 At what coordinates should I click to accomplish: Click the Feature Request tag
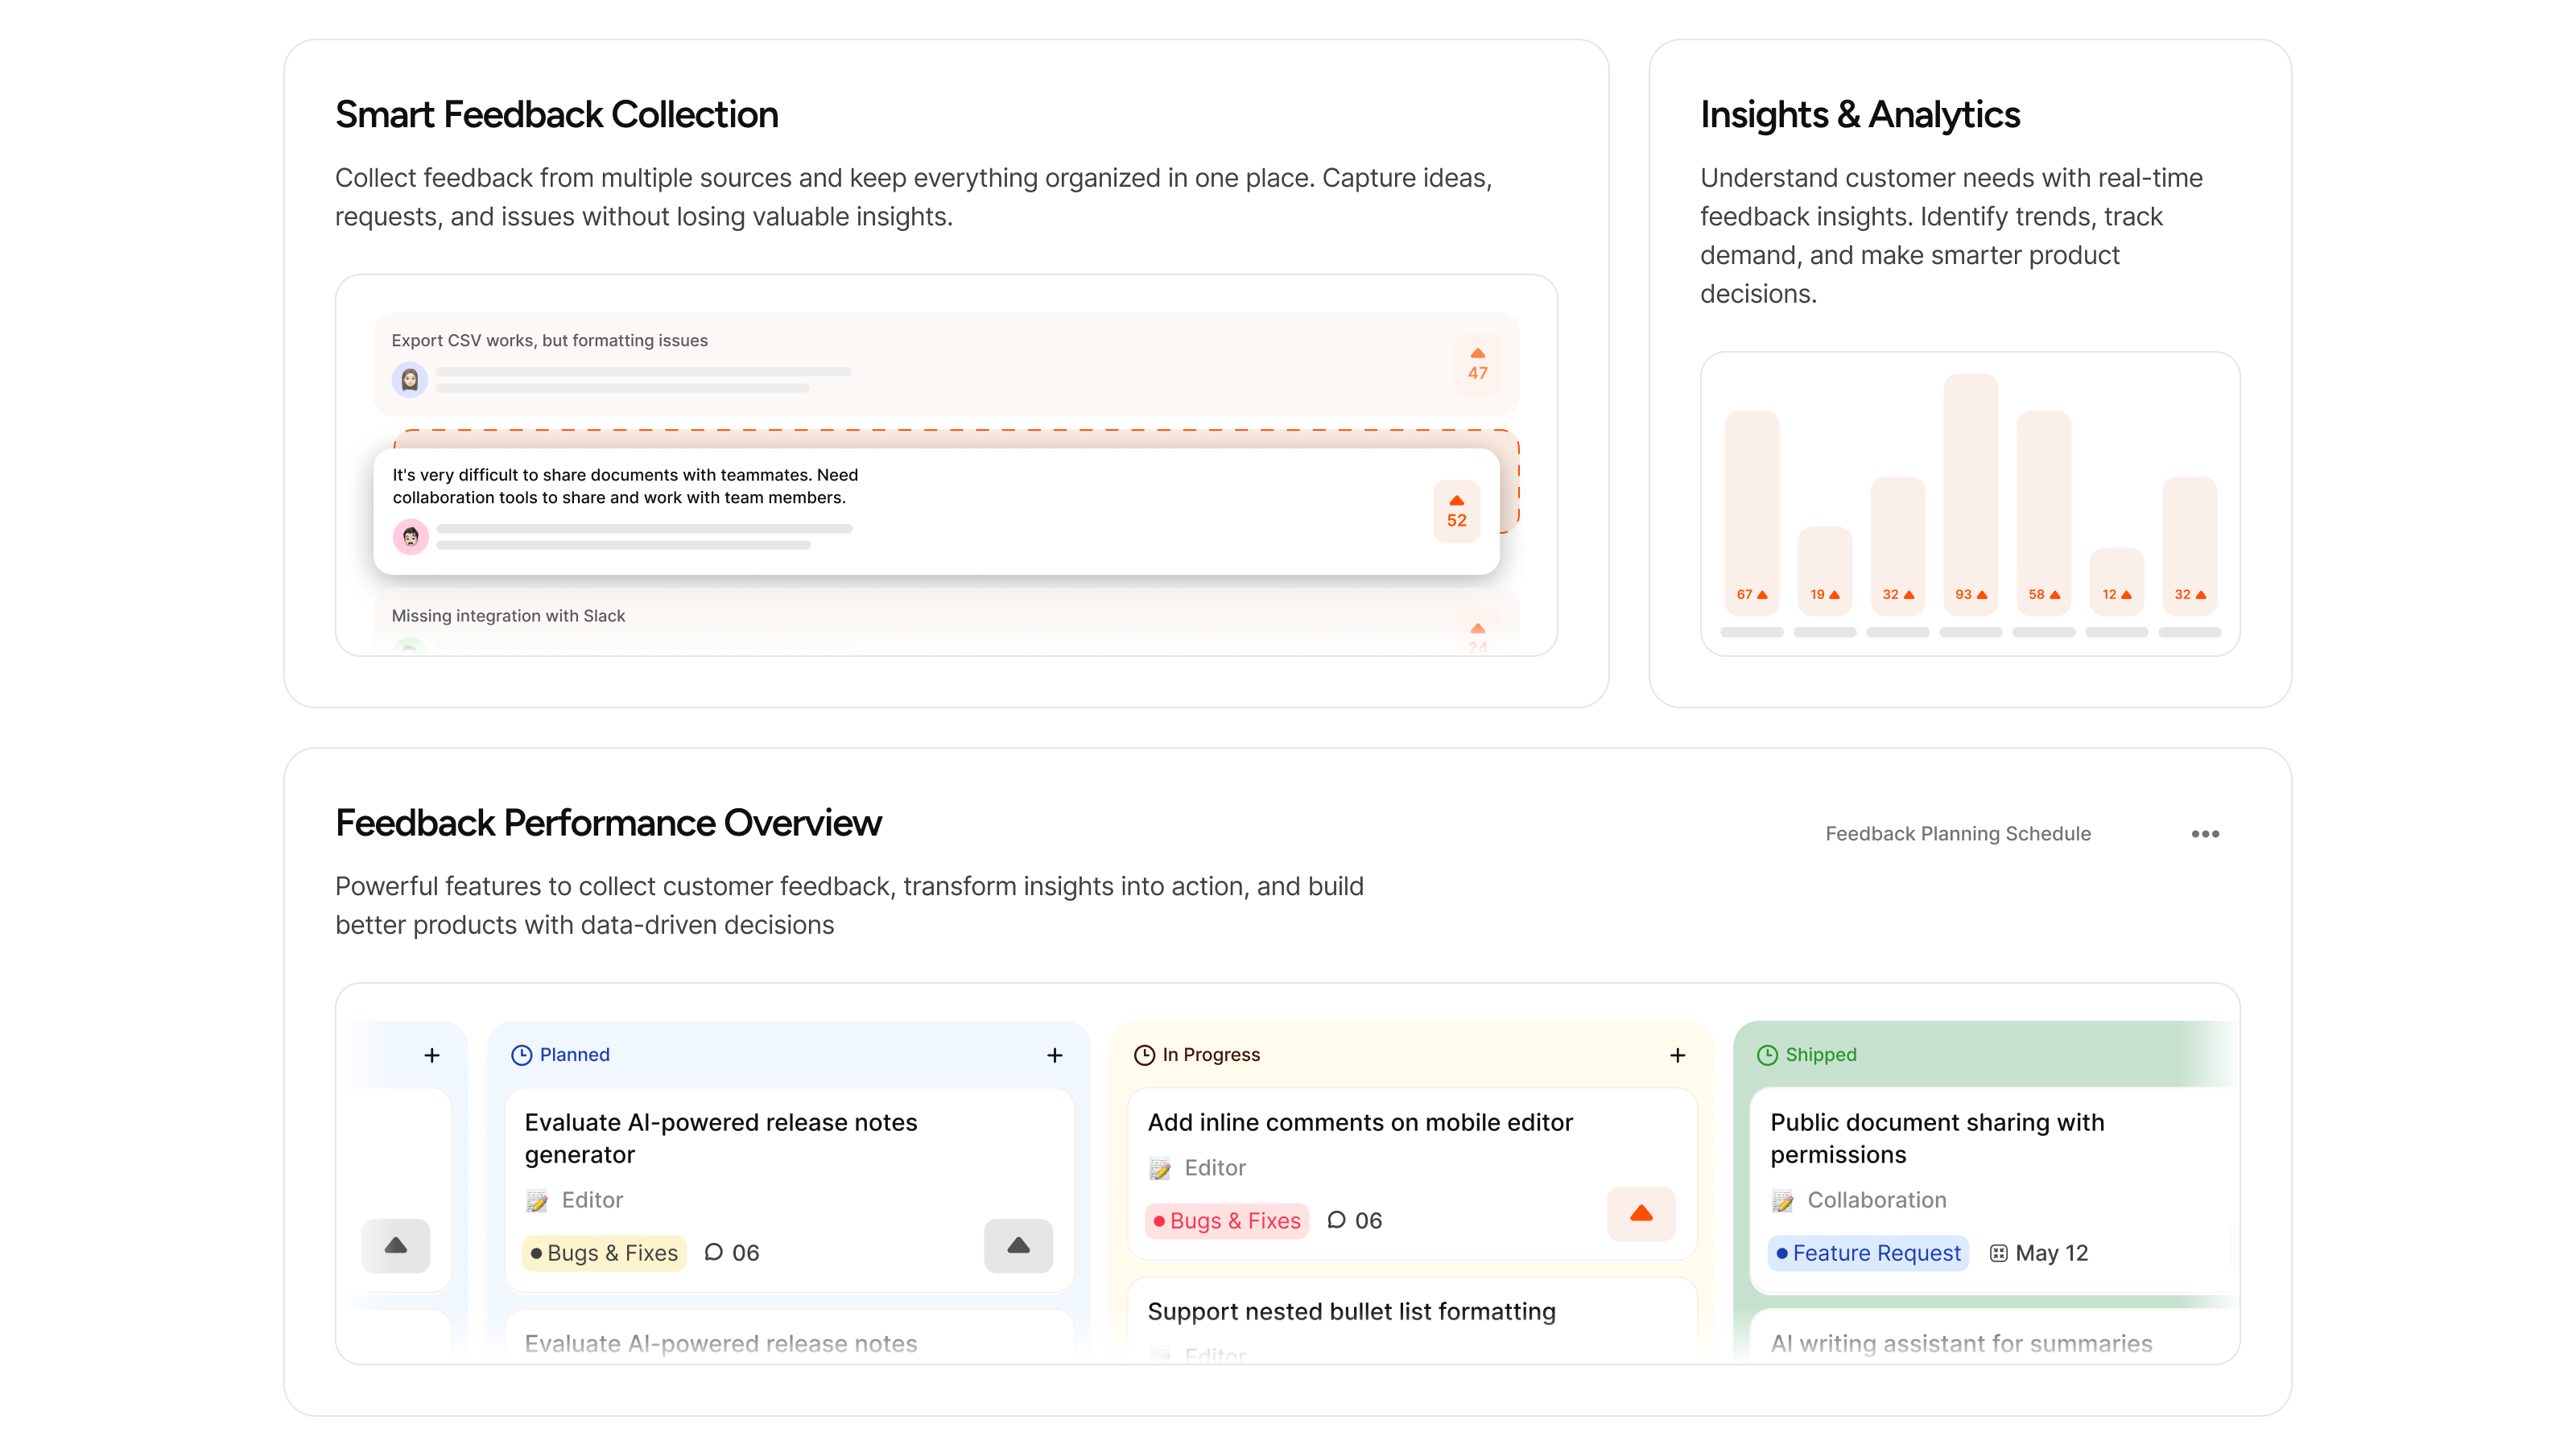(1868, 1252)
